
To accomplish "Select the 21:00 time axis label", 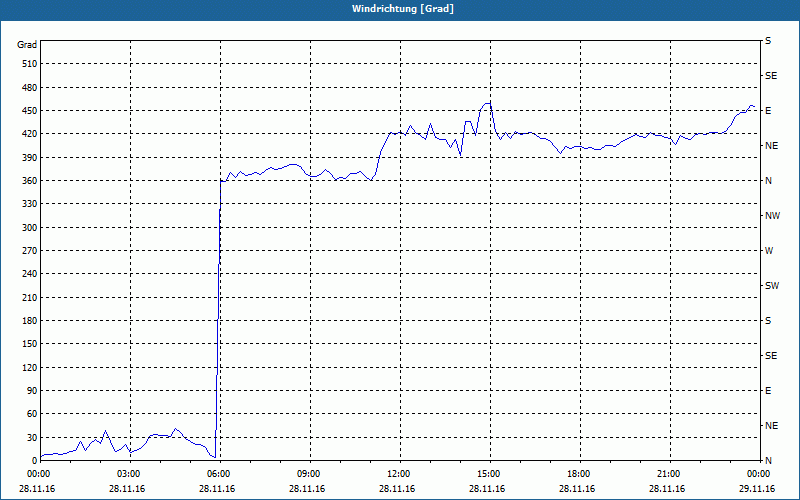I will click(670, 473).
